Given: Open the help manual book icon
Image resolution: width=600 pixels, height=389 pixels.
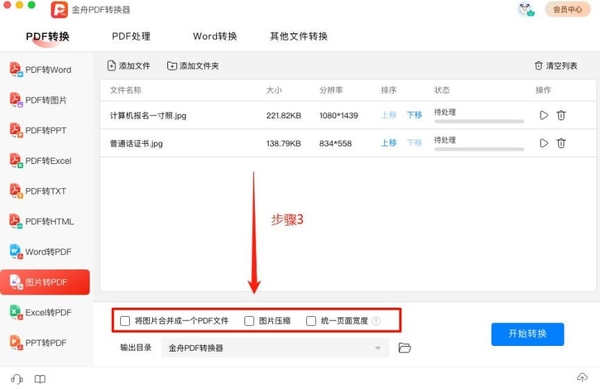Looking at the screenshot, I should (40, 379).
